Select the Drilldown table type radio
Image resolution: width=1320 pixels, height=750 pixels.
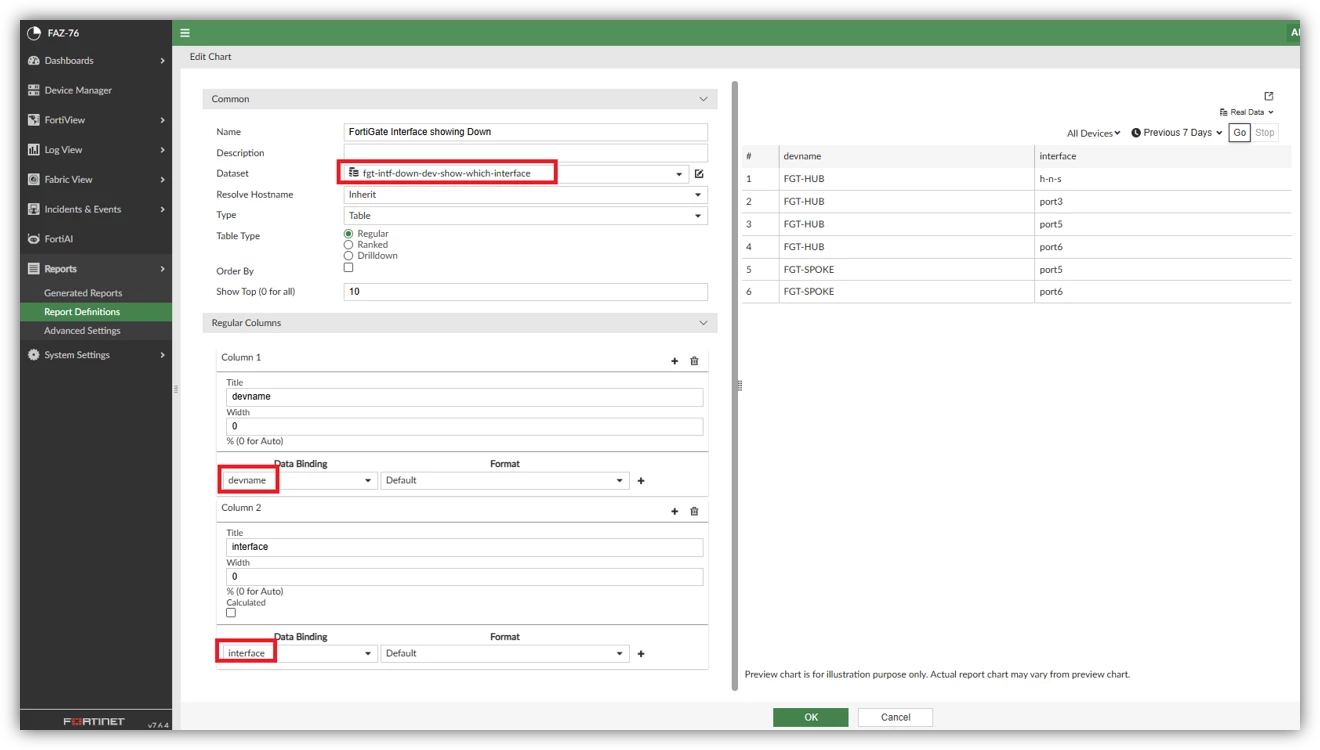(348, 256)
